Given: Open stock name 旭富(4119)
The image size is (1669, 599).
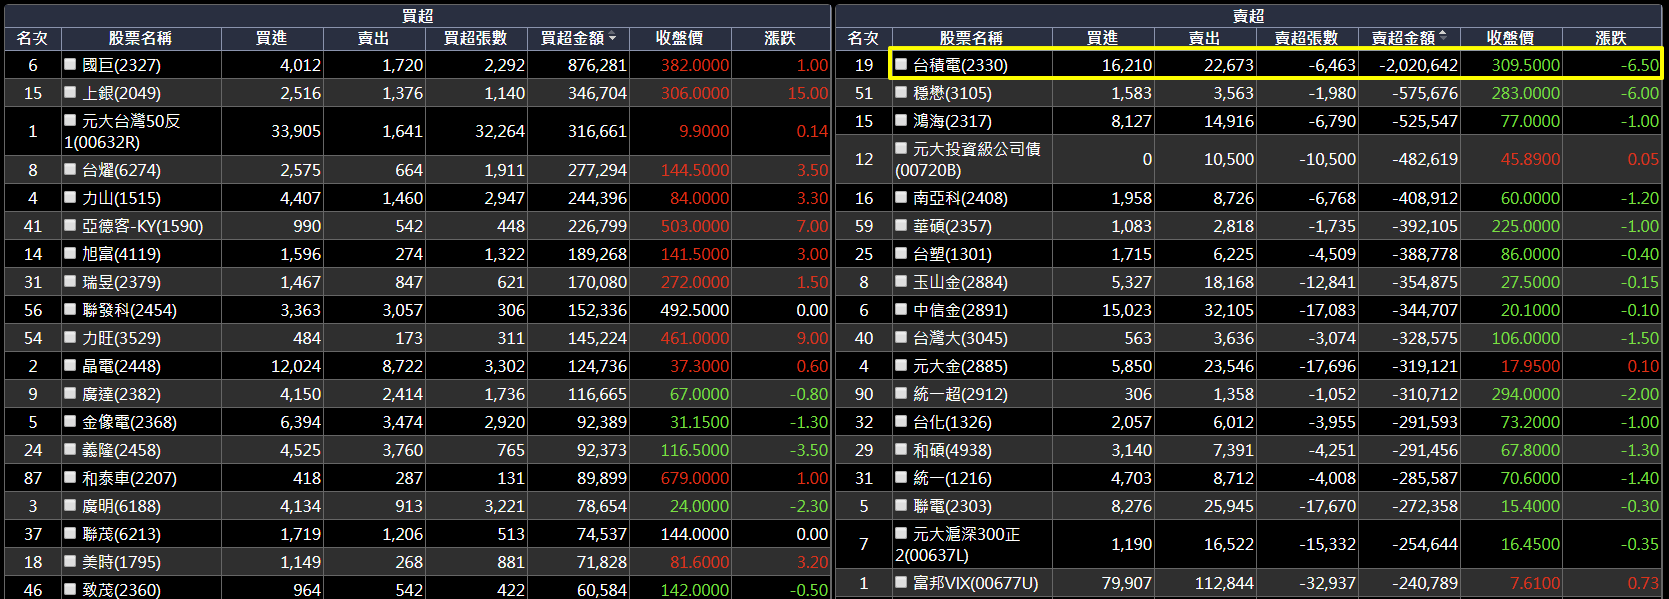Looking at the screenshot, I should (x=121, y=254).
